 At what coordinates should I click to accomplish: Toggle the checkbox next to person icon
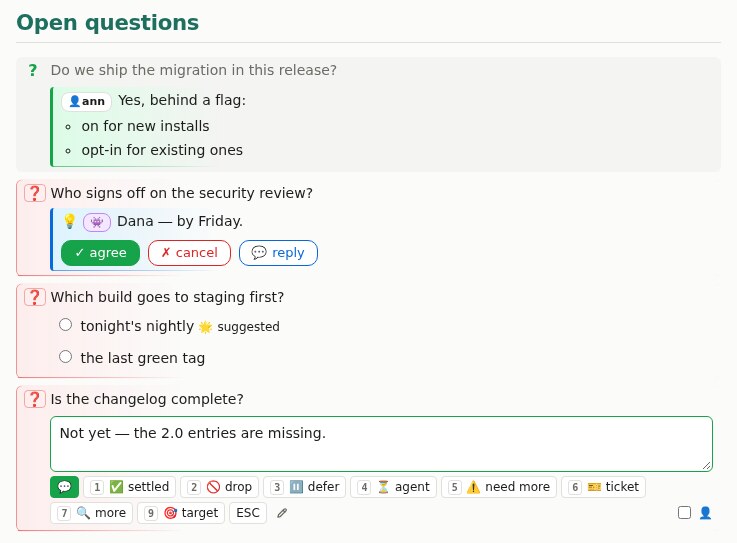click(684, 512)
